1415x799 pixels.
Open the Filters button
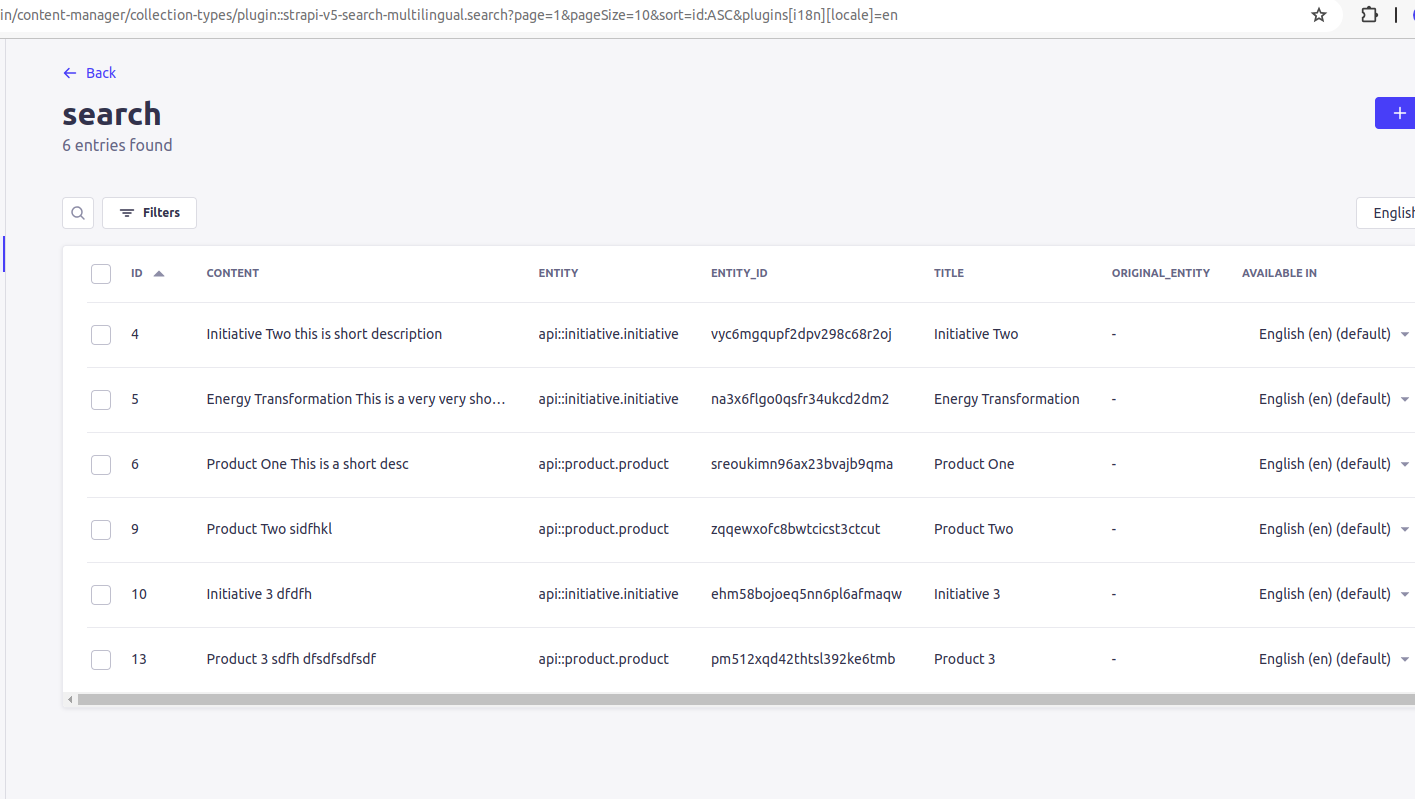point(149,213)
